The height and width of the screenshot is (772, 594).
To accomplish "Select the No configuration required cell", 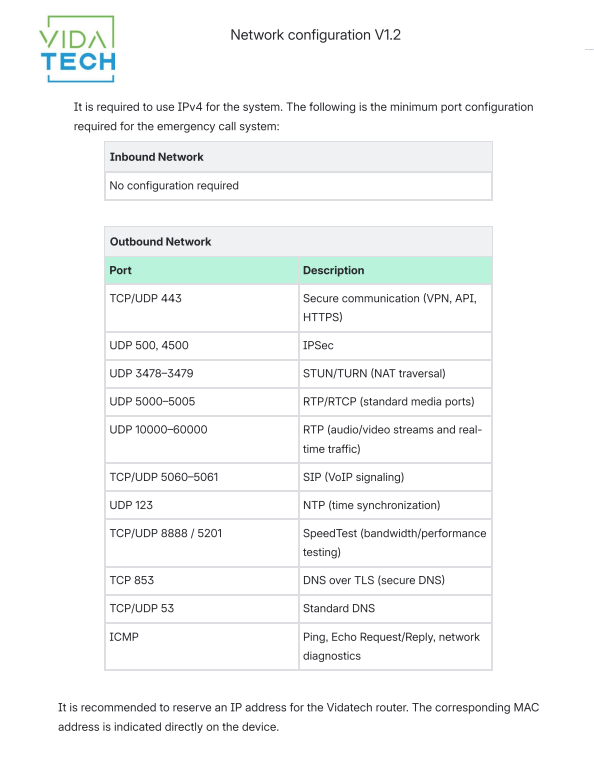I will pos(298,186).
